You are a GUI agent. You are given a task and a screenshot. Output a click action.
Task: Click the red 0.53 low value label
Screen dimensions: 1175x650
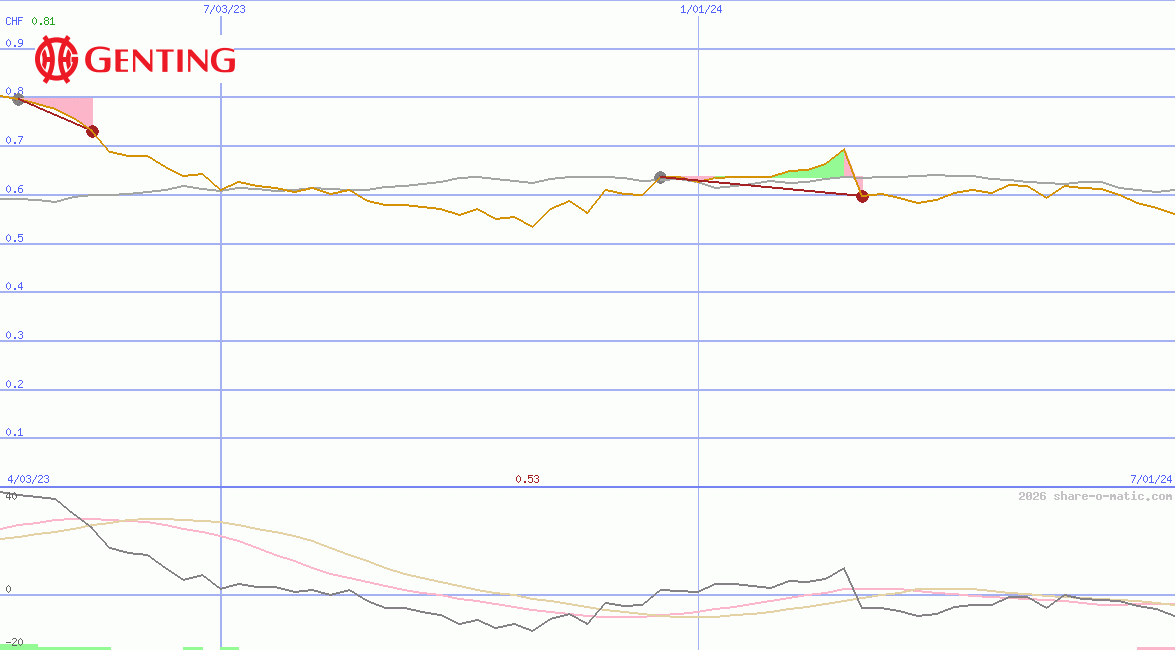[x=527, y=479]
